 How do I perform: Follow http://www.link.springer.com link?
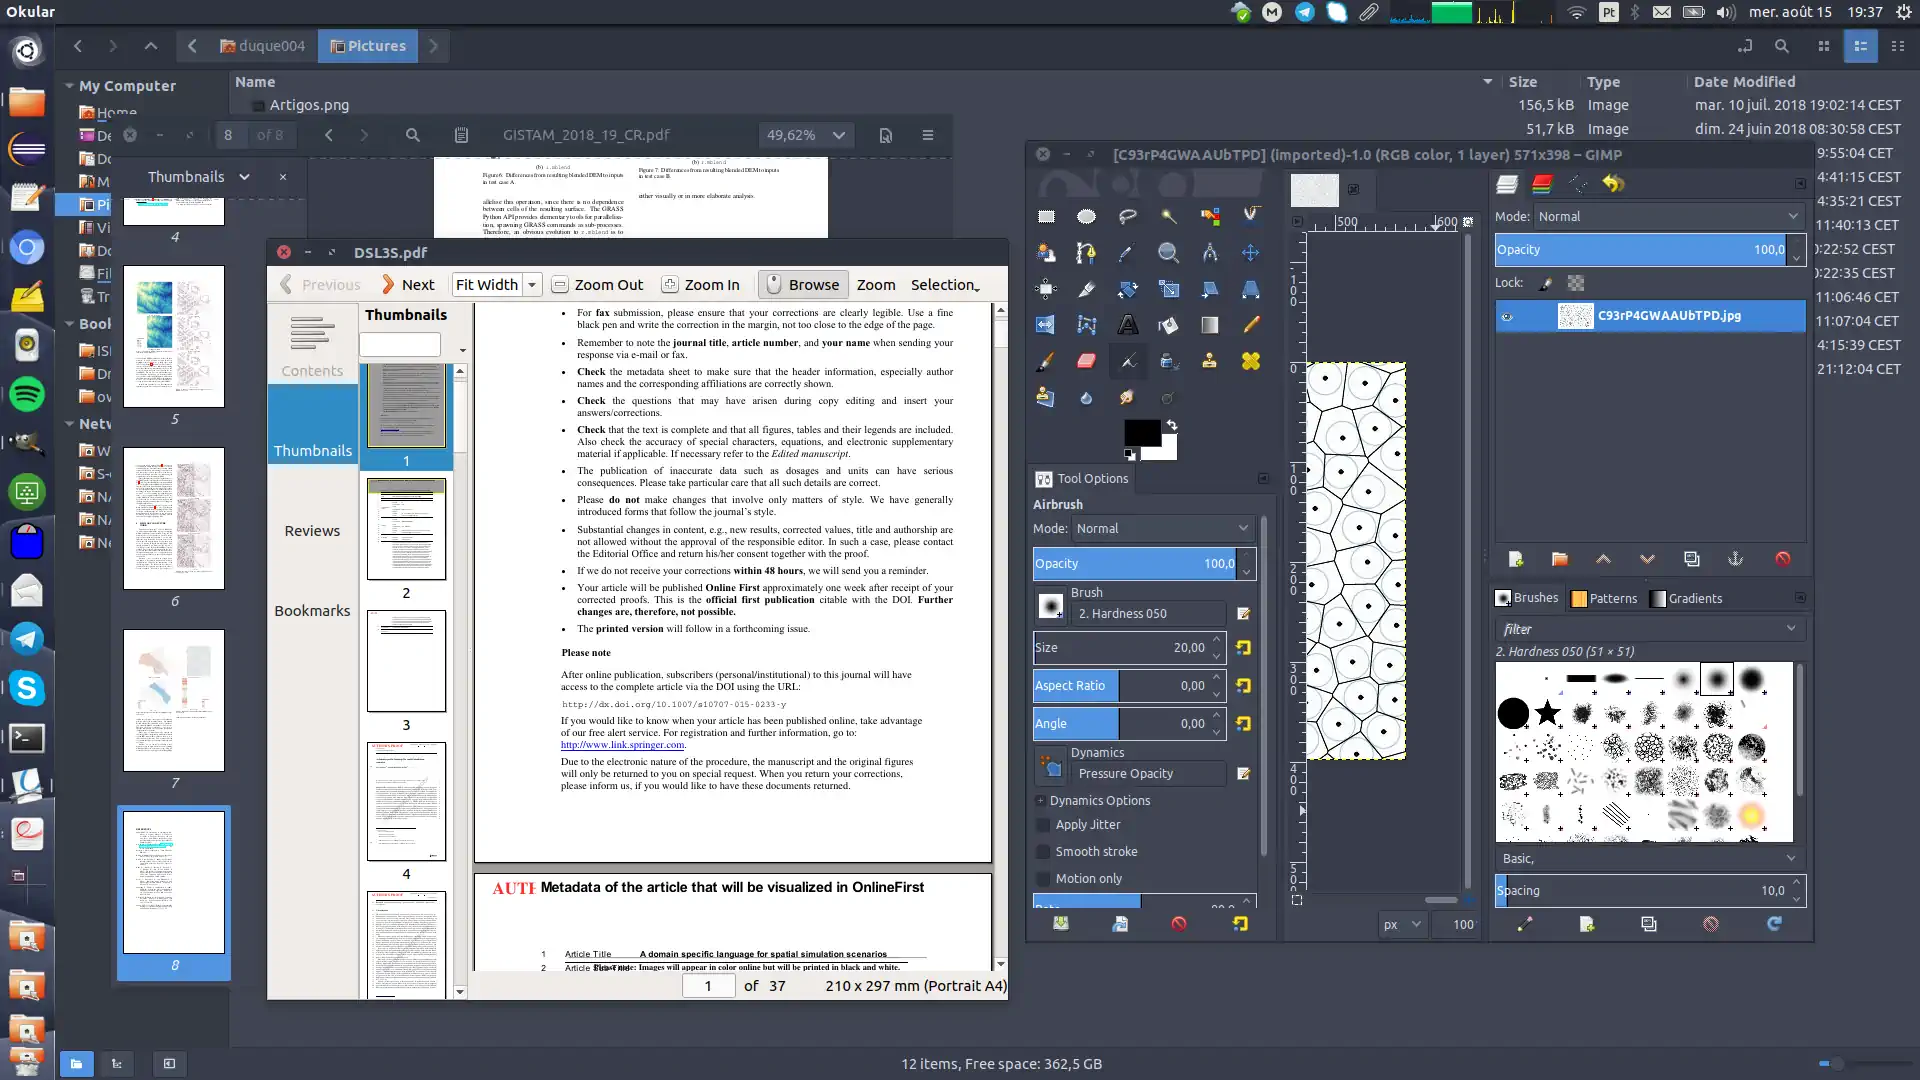tap(622, 745)
